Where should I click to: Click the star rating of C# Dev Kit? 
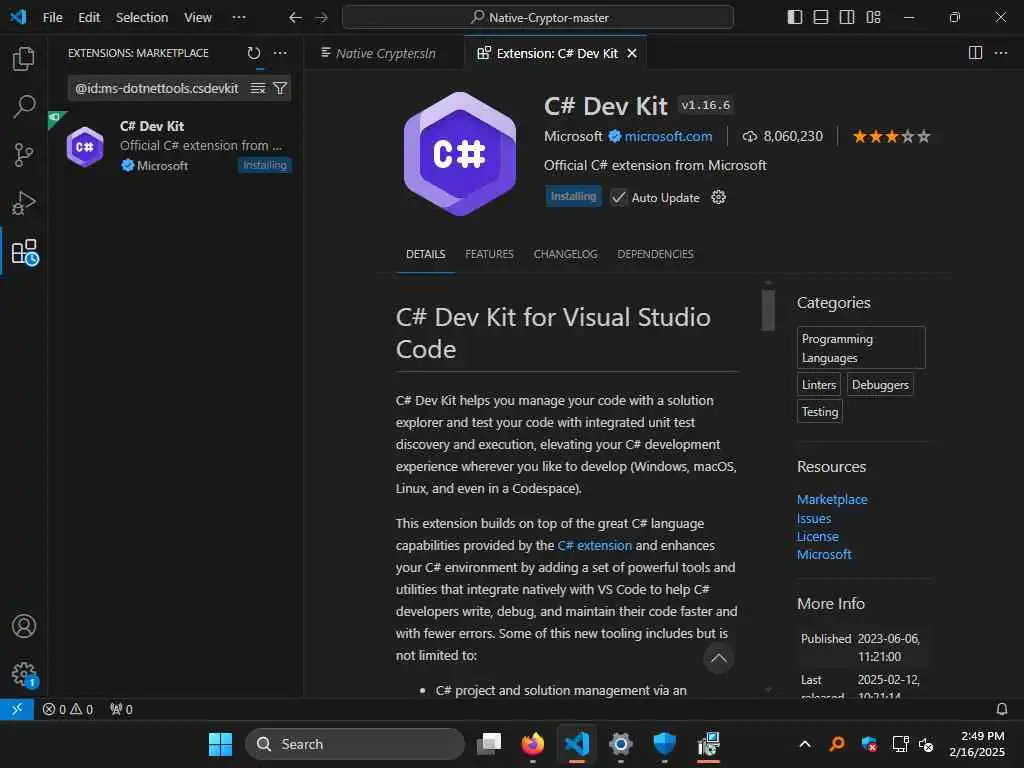tap(891, 136)
